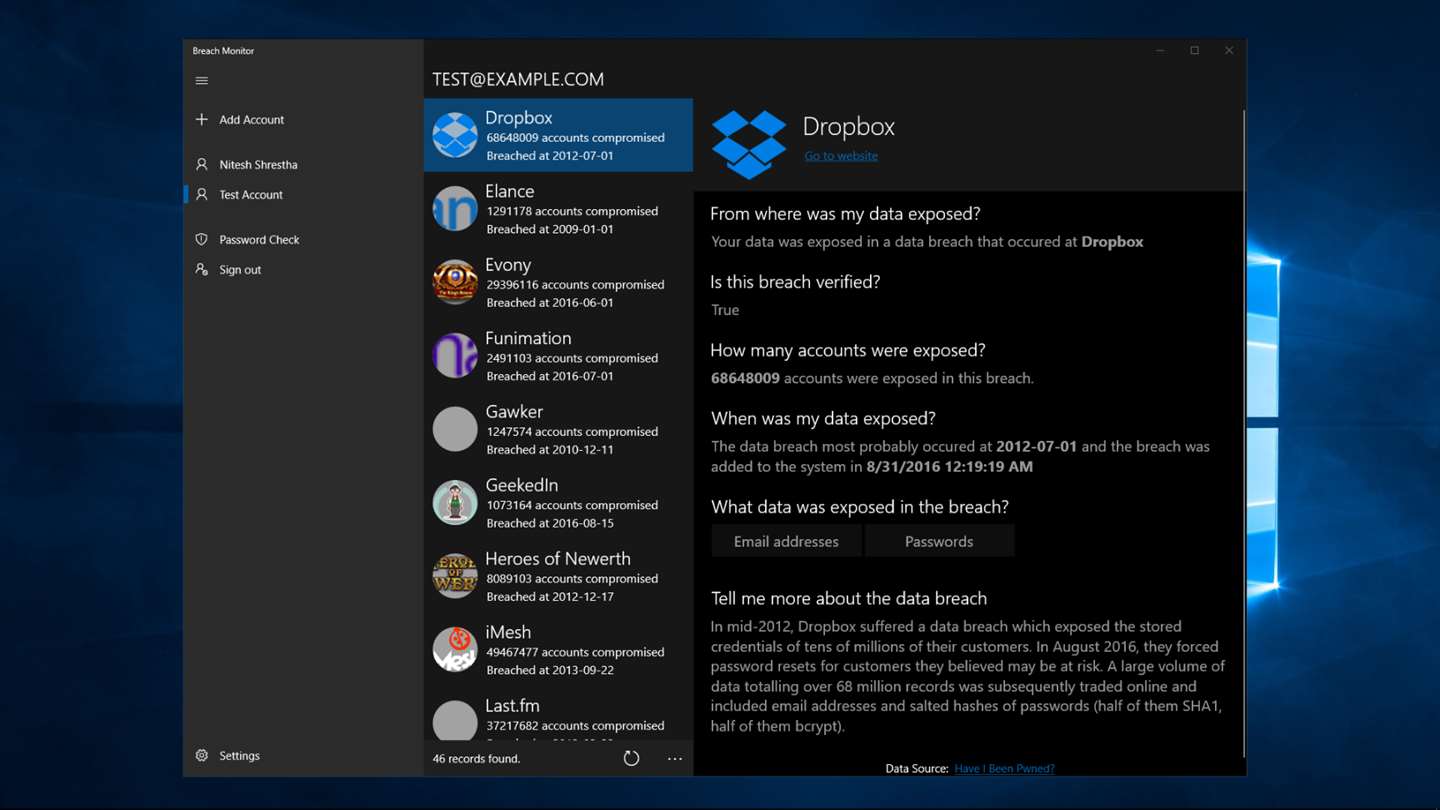
Task: Click the Dropbox avatar in the list
Action: [455, 135]
